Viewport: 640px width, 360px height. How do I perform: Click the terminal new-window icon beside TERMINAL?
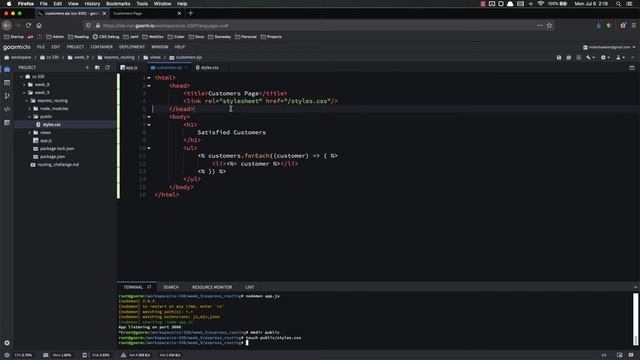pos(149,287)
